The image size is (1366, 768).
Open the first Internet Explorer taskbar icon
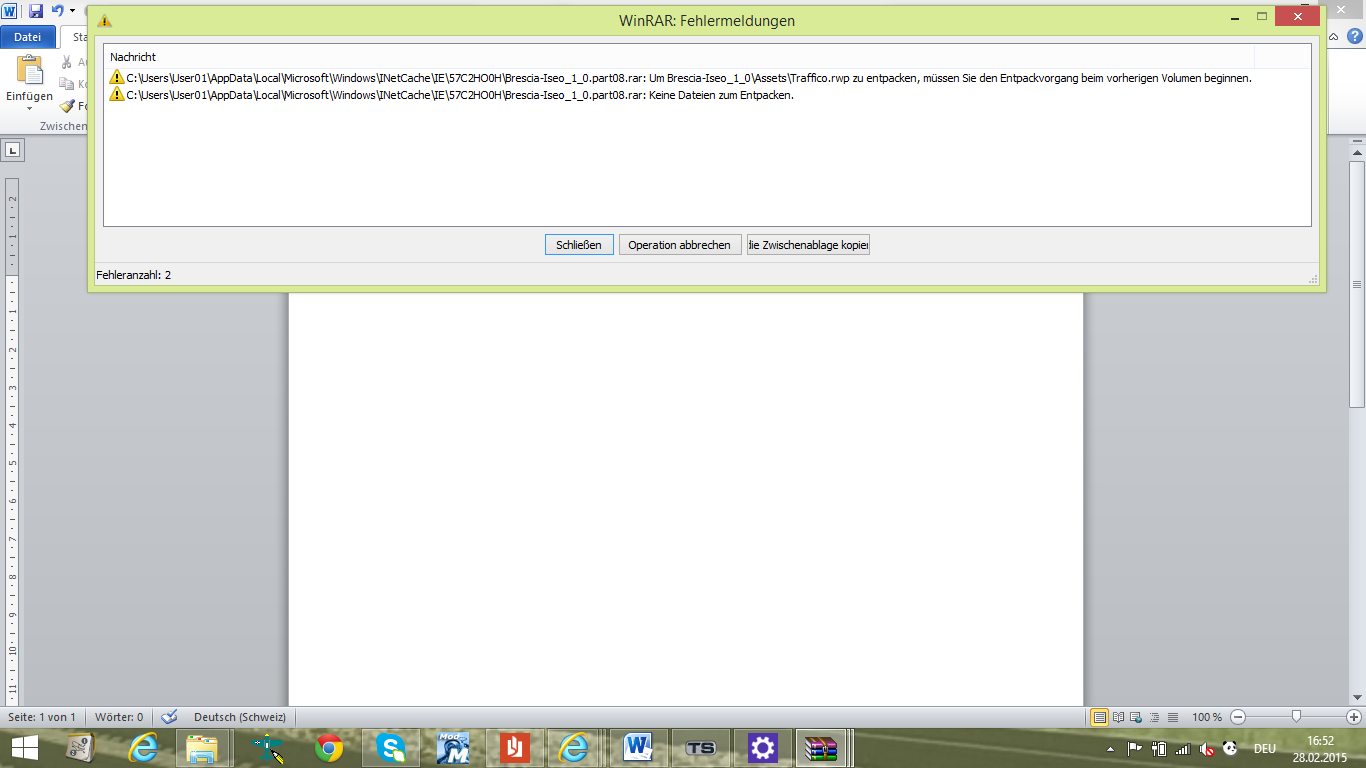point(145,748)
